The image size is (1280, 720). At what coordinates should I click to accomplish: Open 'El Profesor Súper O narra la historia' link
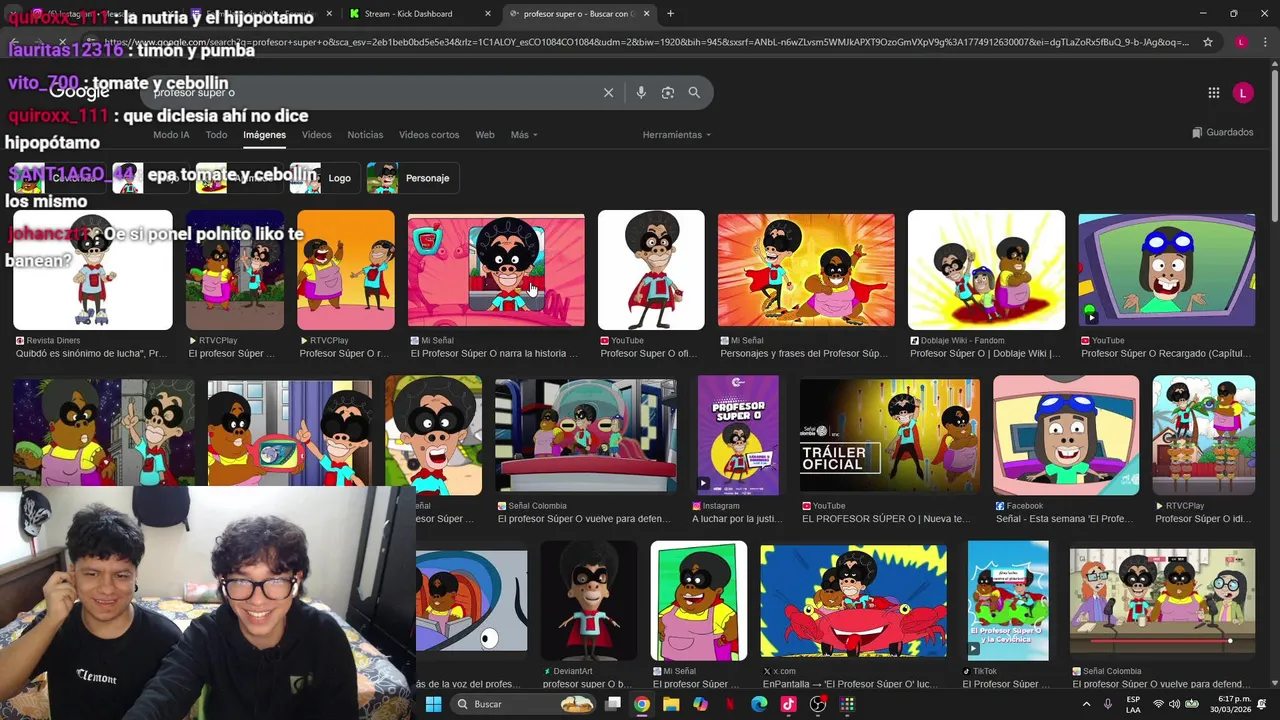(x=494, y=354)
